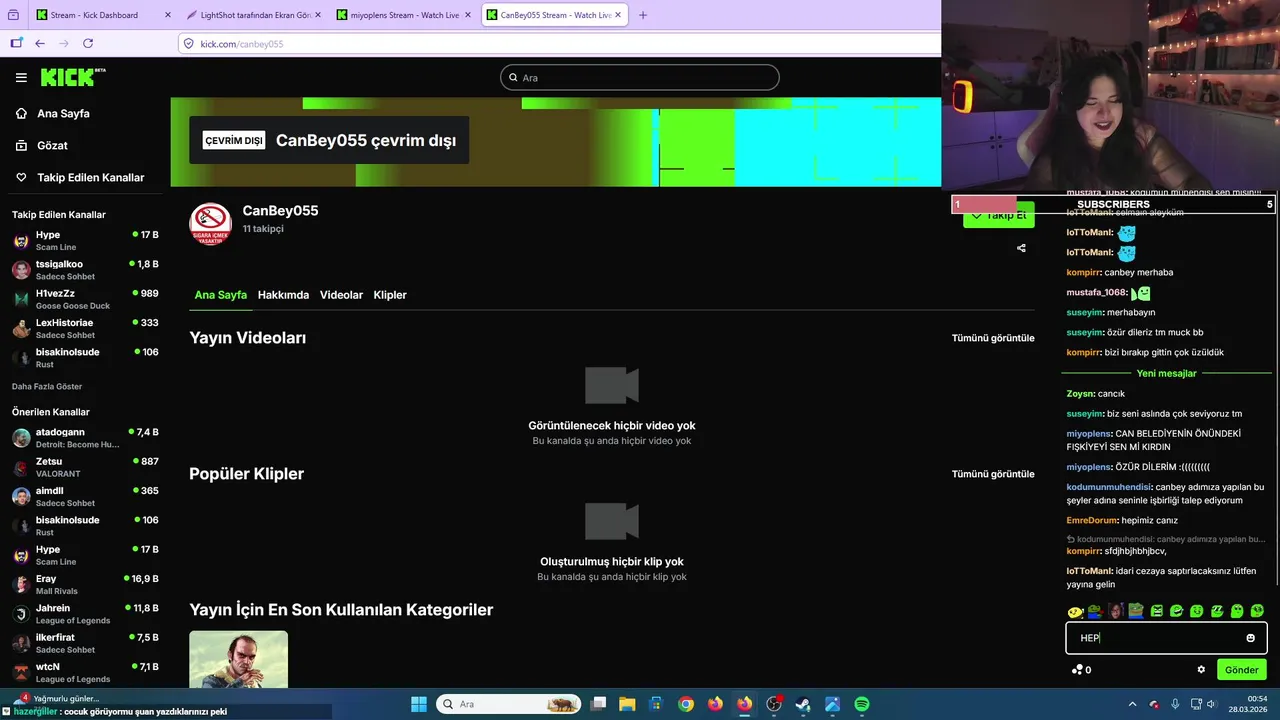
Task: Open recommended channel Jahrein
Action: click(x=85, y=613)
